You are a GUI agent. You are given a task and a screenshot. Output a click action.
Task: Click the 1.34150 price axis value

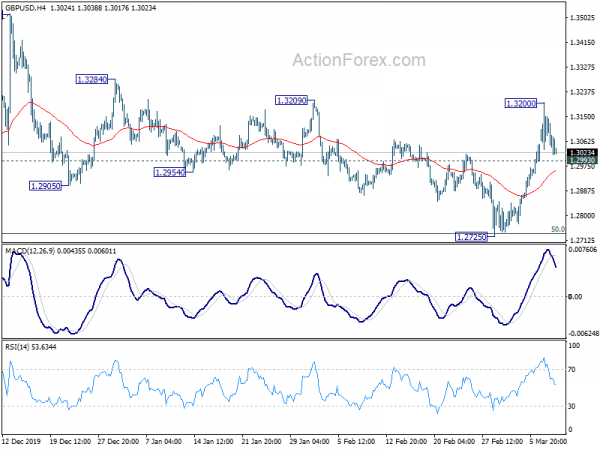(582, 42)
